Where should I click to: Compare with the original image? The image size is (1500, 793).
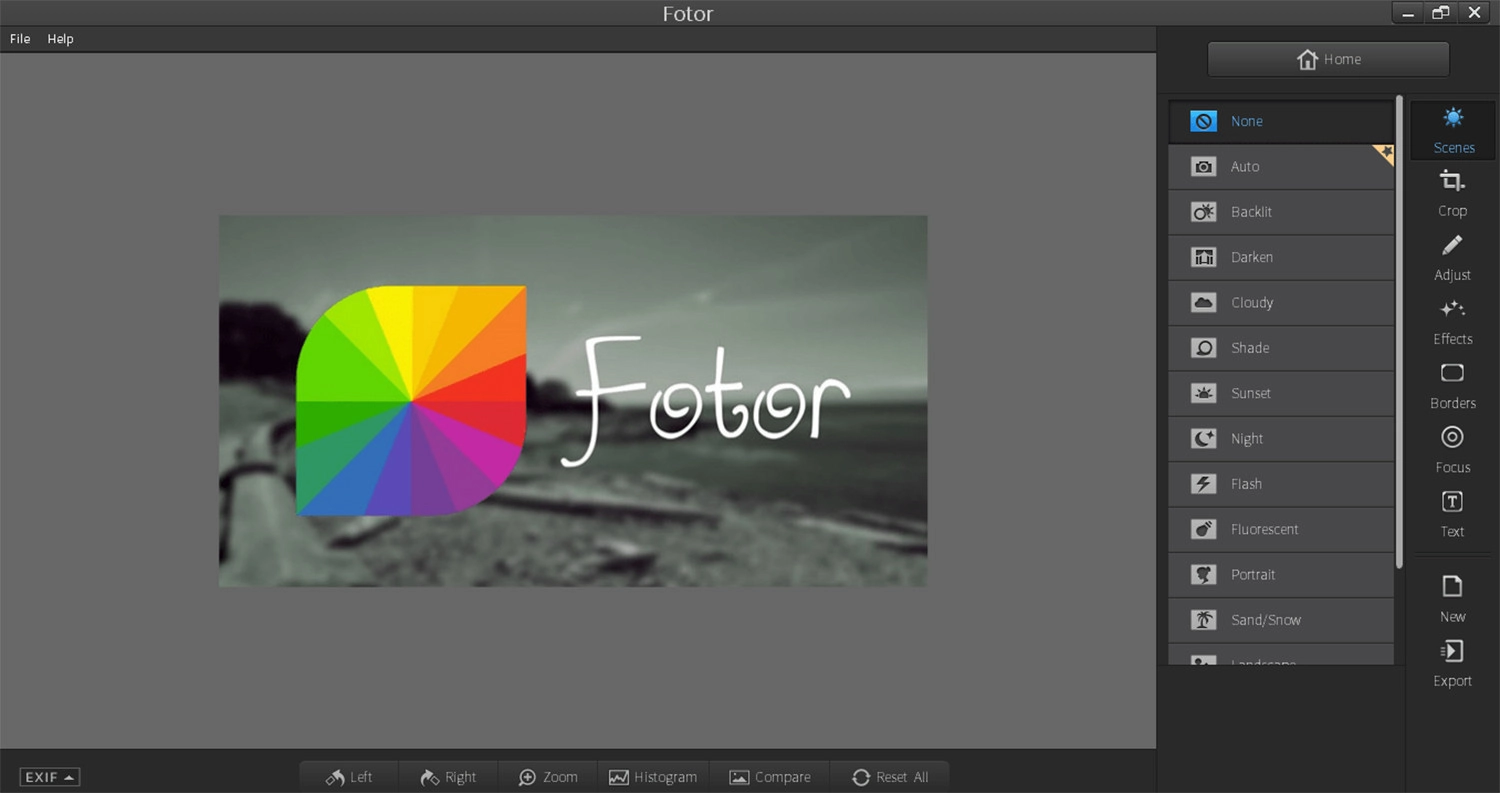[769, 777]
